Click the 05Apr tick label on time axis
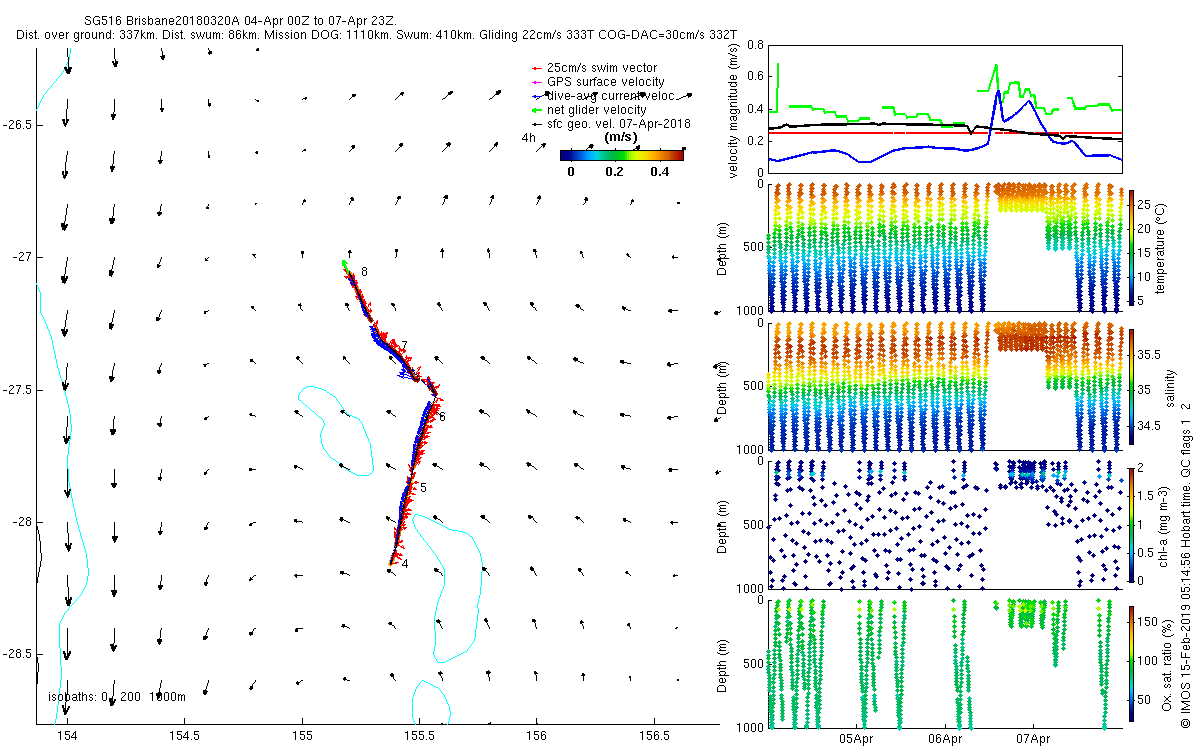The image size is (1200, 750). pos(858,739)
